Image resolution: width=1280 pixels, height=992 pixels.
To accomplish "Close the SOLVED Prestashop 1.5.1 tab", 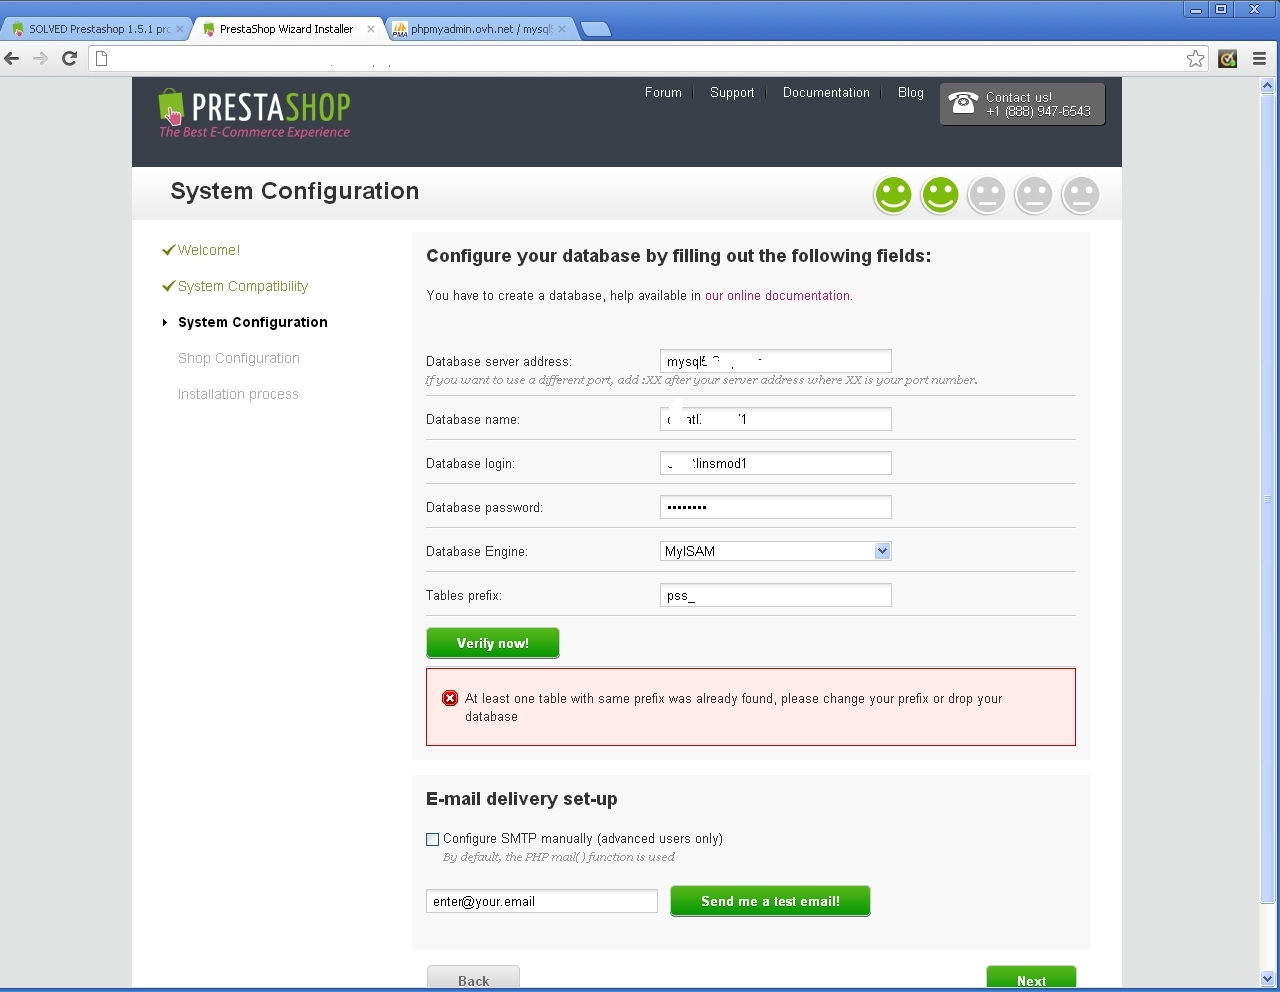I will coord(180,29).
